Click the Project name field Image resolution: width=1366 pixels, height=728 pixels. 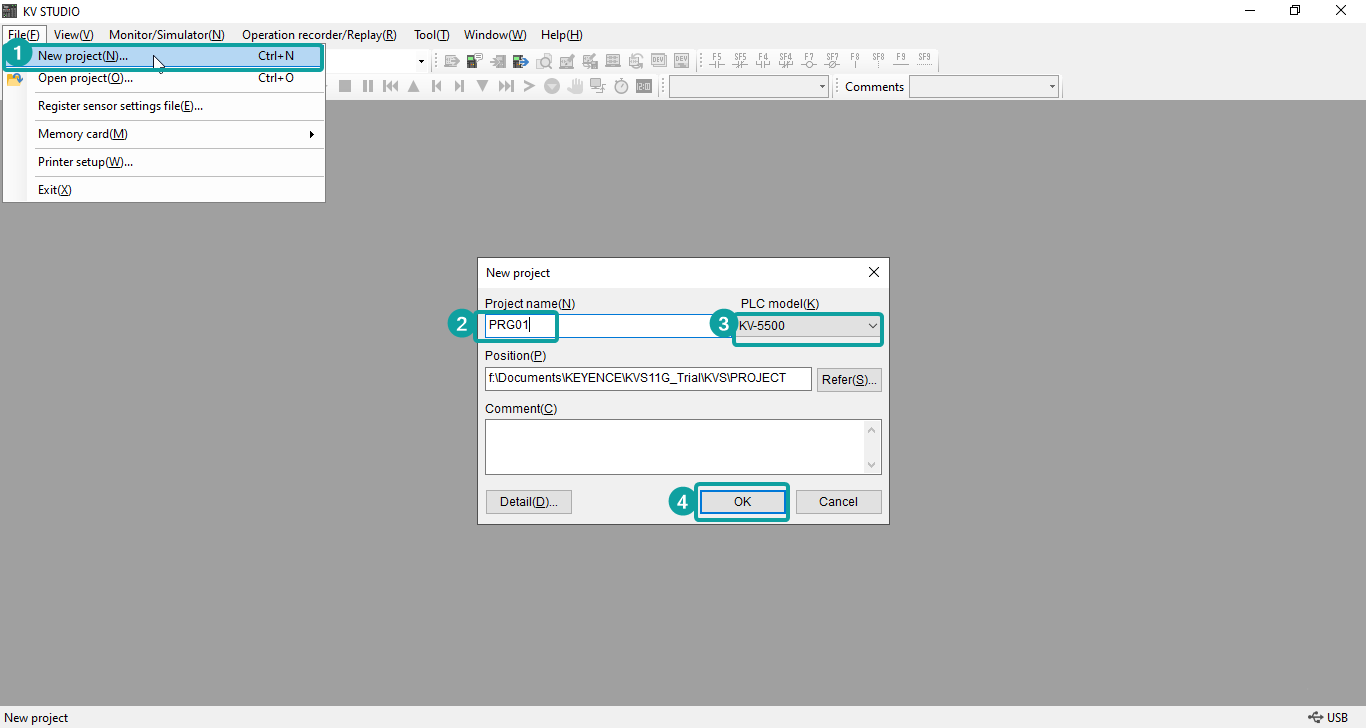pos(608,326)
